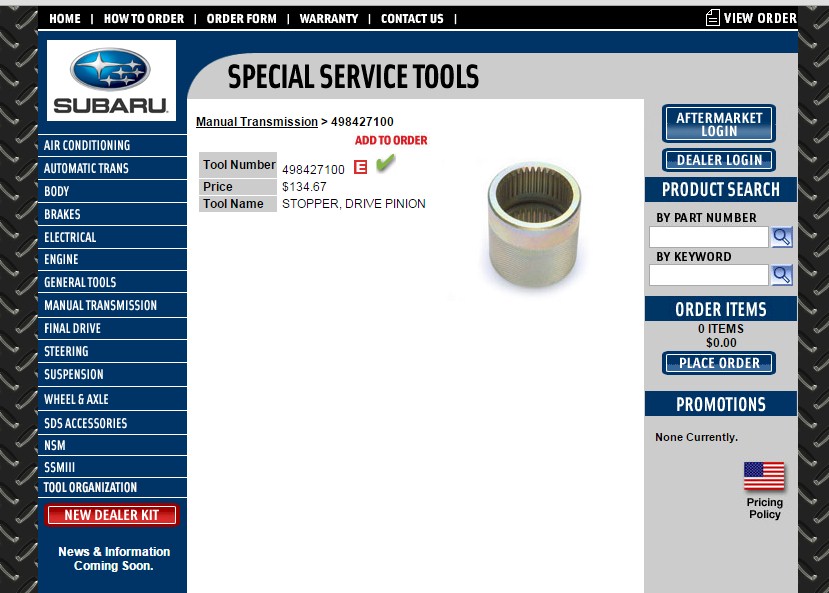Click the price value $134.67
Screen dimensions: 829x593
click(304, 187)
